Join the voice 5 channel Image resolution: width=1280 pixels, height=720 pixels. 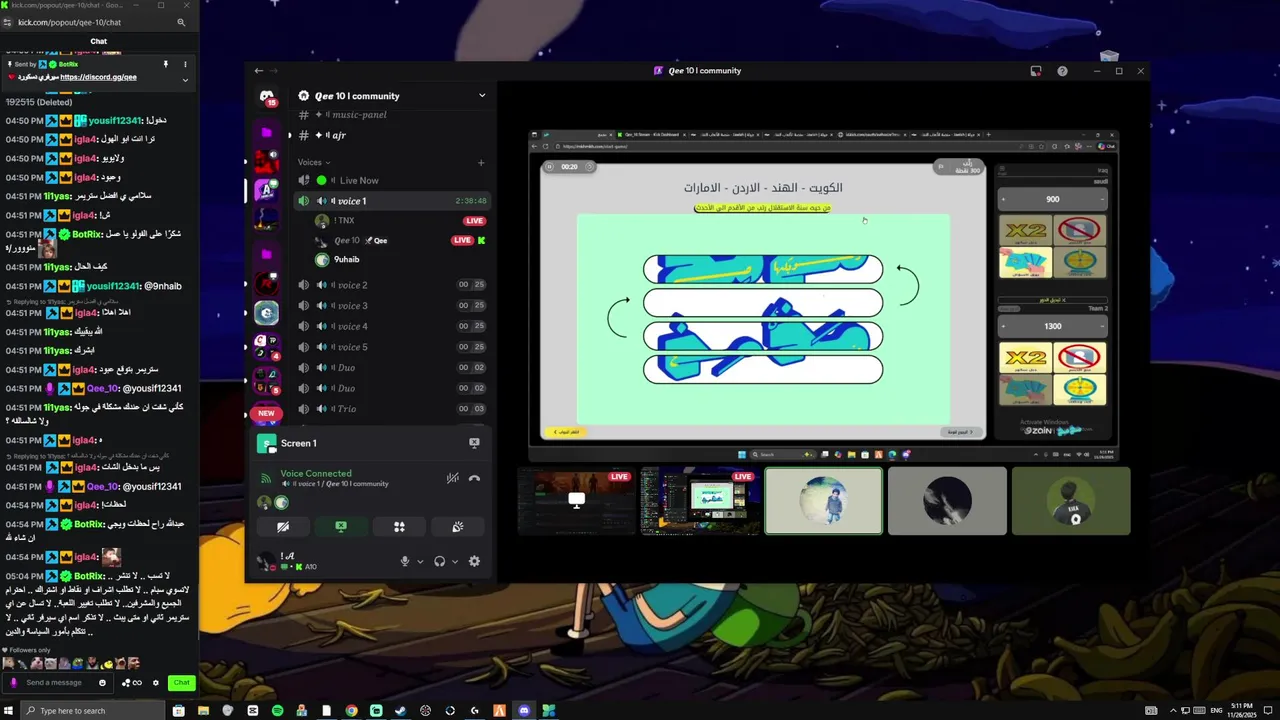click(392, 347)
